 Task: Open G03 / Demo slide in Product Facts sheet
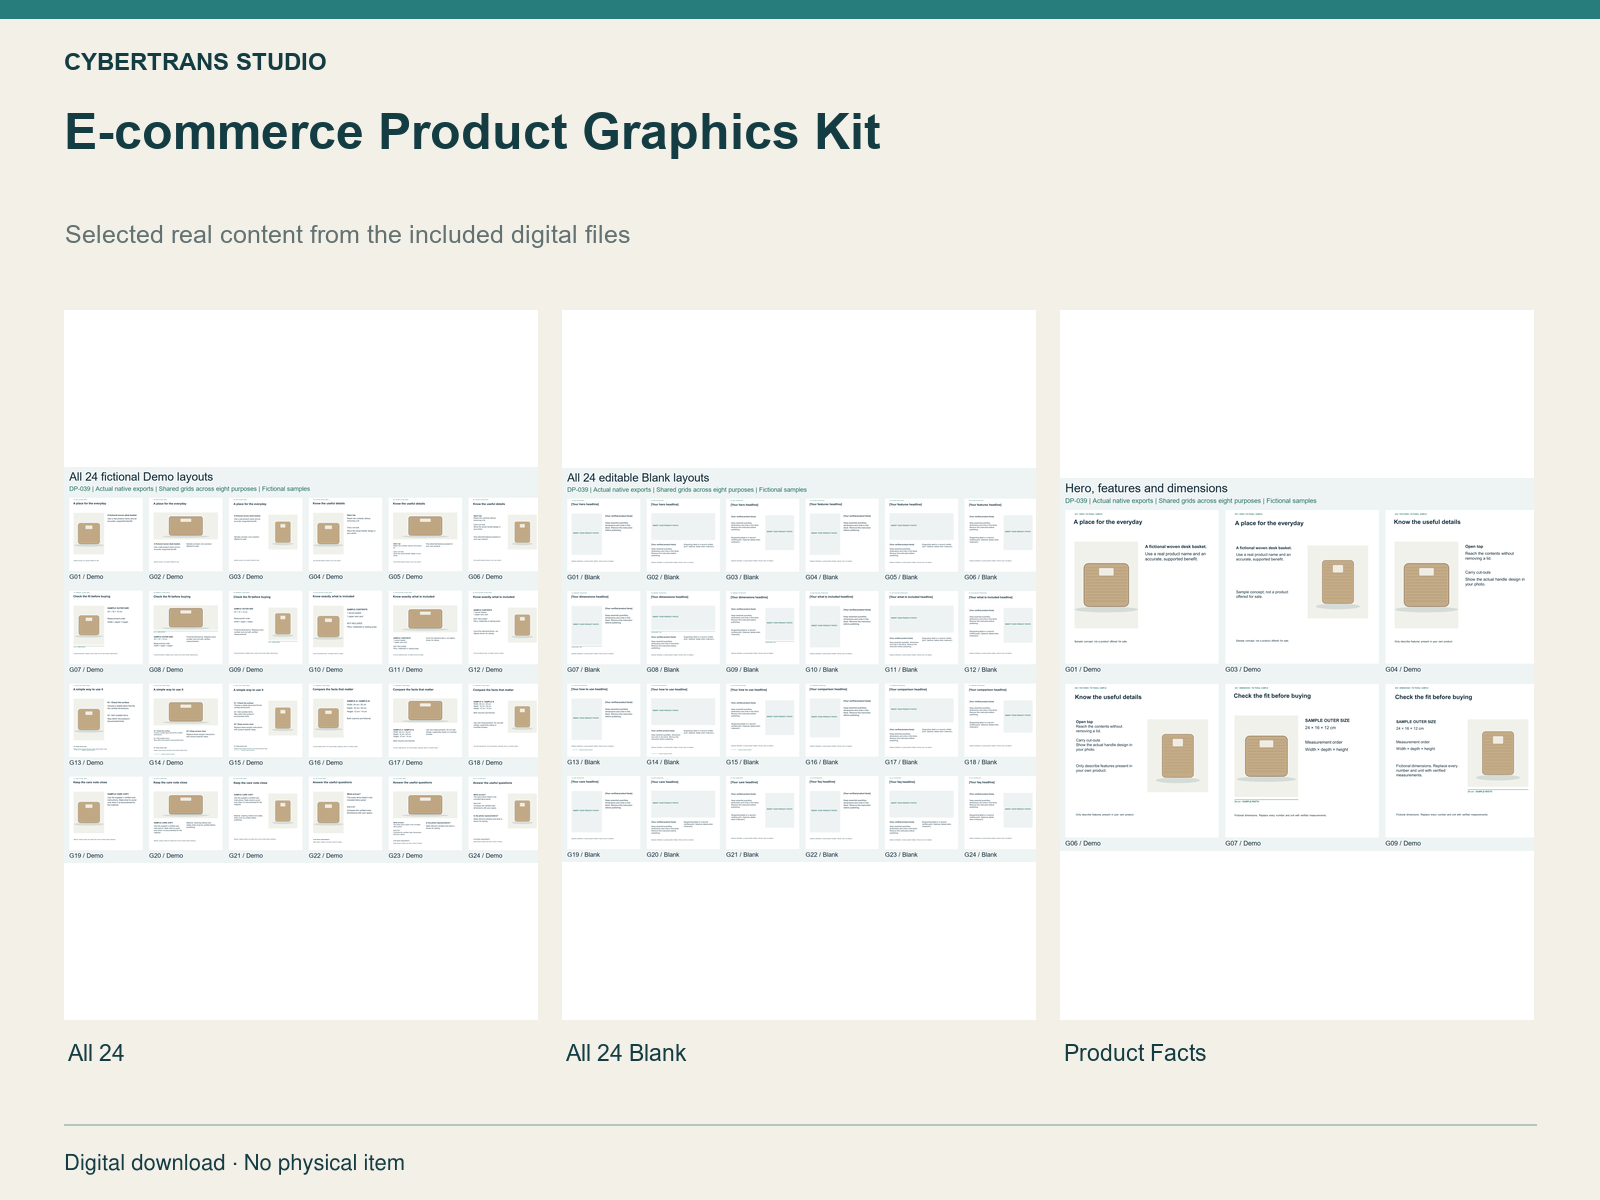[1302, 587]
